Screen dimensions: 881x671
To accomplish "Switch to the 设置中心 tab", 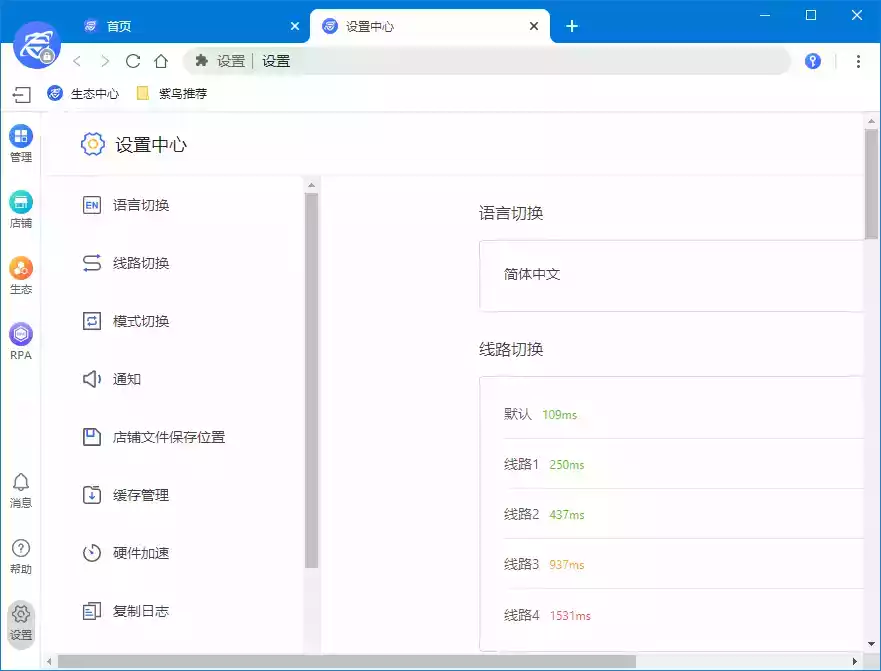I will 429,26.
